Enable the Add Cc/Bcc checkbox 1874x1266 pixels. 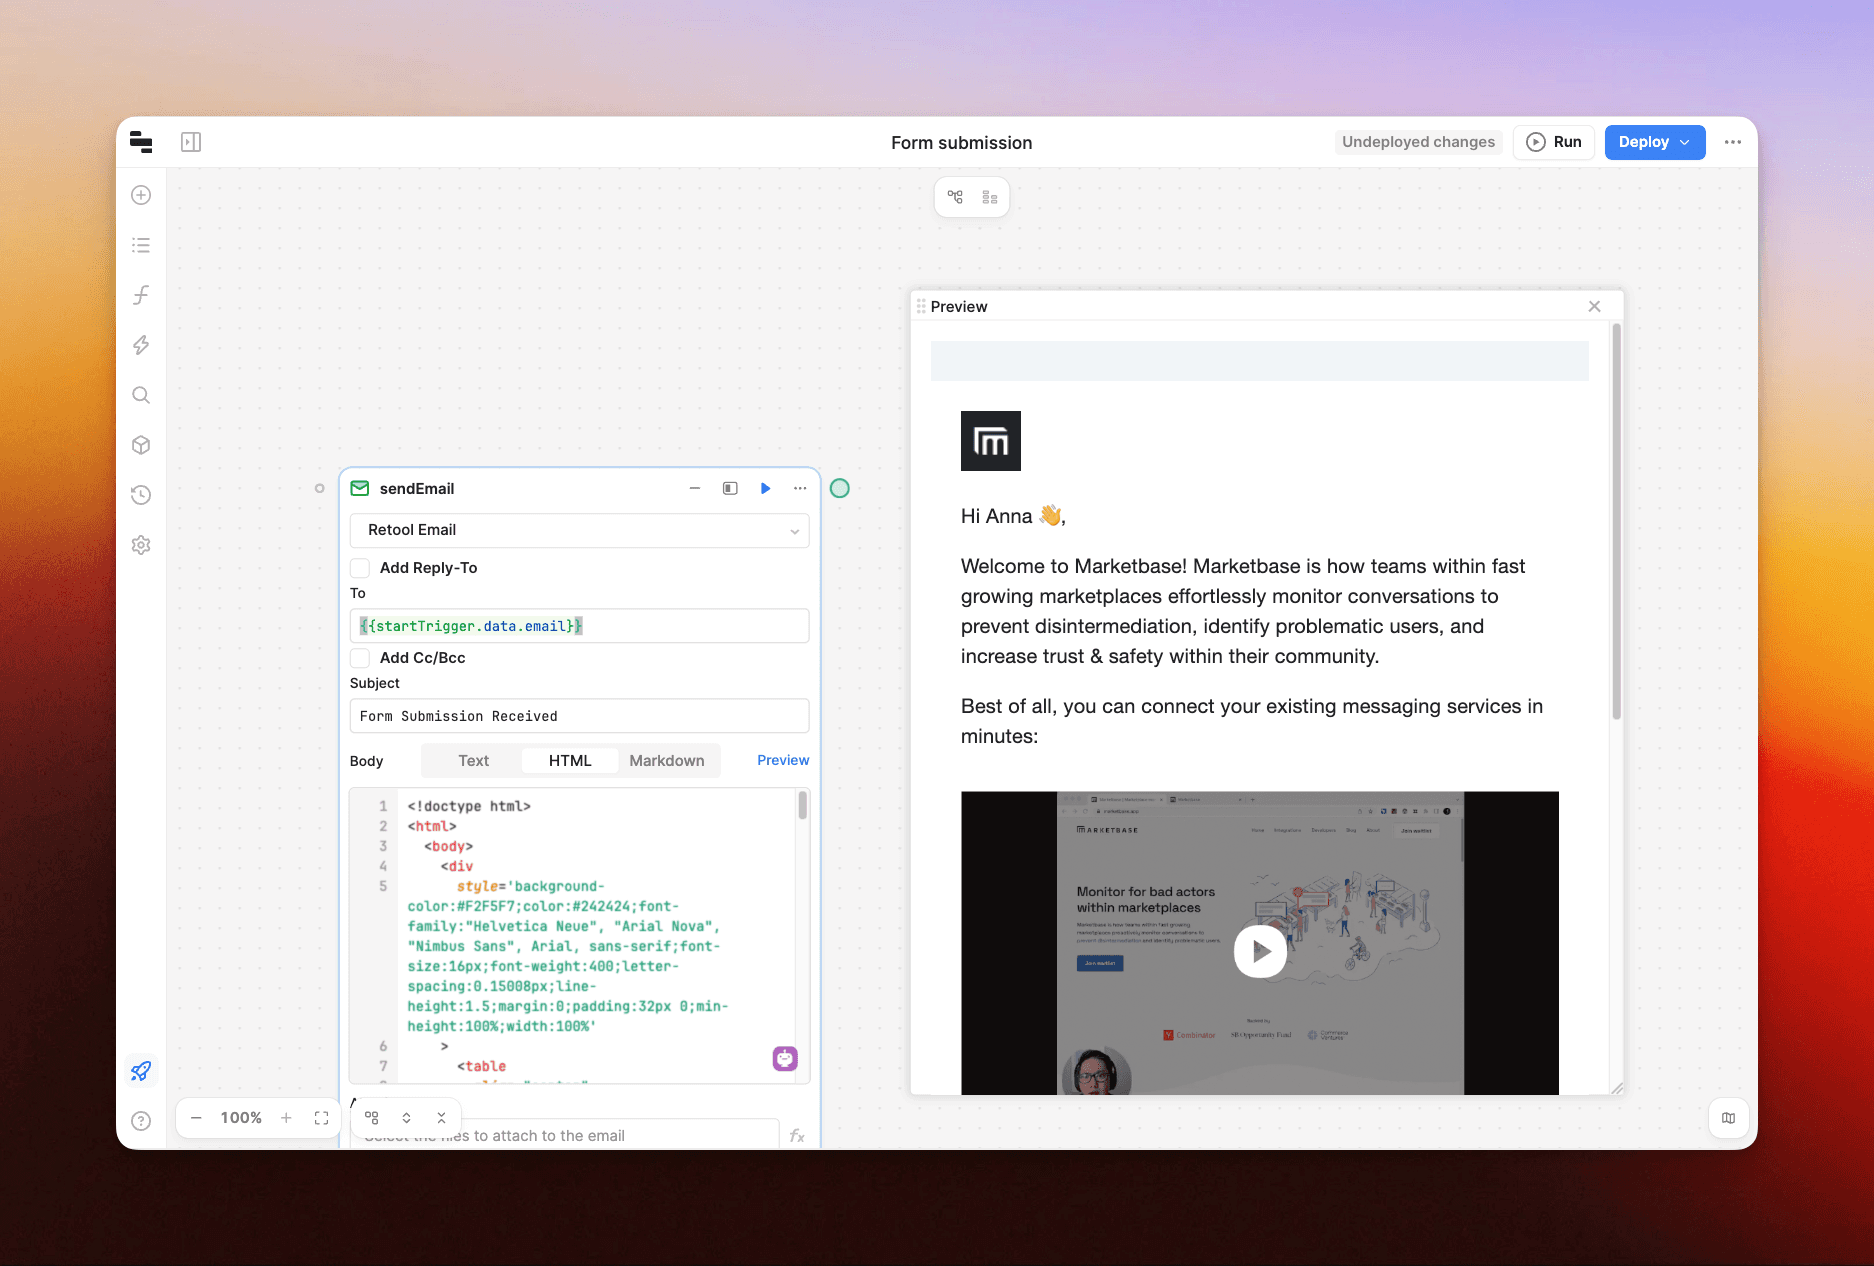360,658
